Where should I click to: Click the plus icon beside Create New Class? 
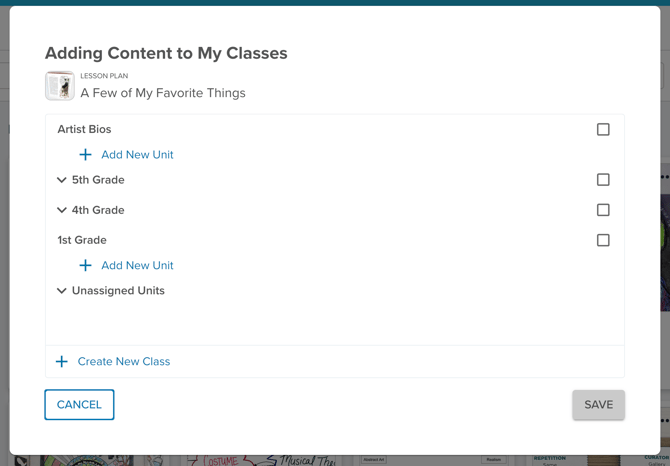[x=62, y=361]
